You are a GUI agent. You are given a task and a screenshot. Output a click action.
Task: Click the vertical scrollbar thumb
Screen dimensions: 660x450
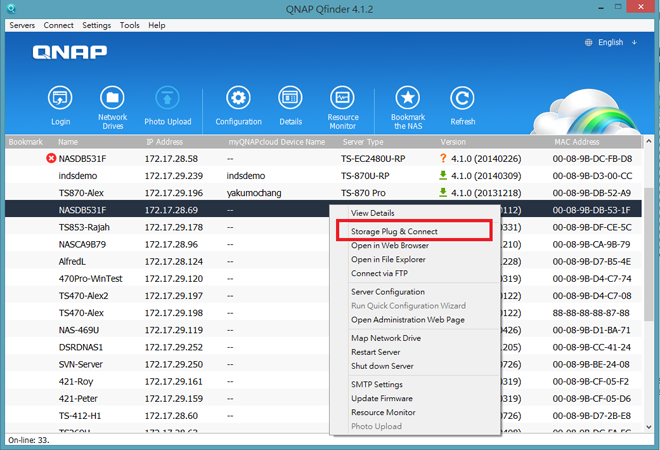pyautogui.click(x=649, y=254)
